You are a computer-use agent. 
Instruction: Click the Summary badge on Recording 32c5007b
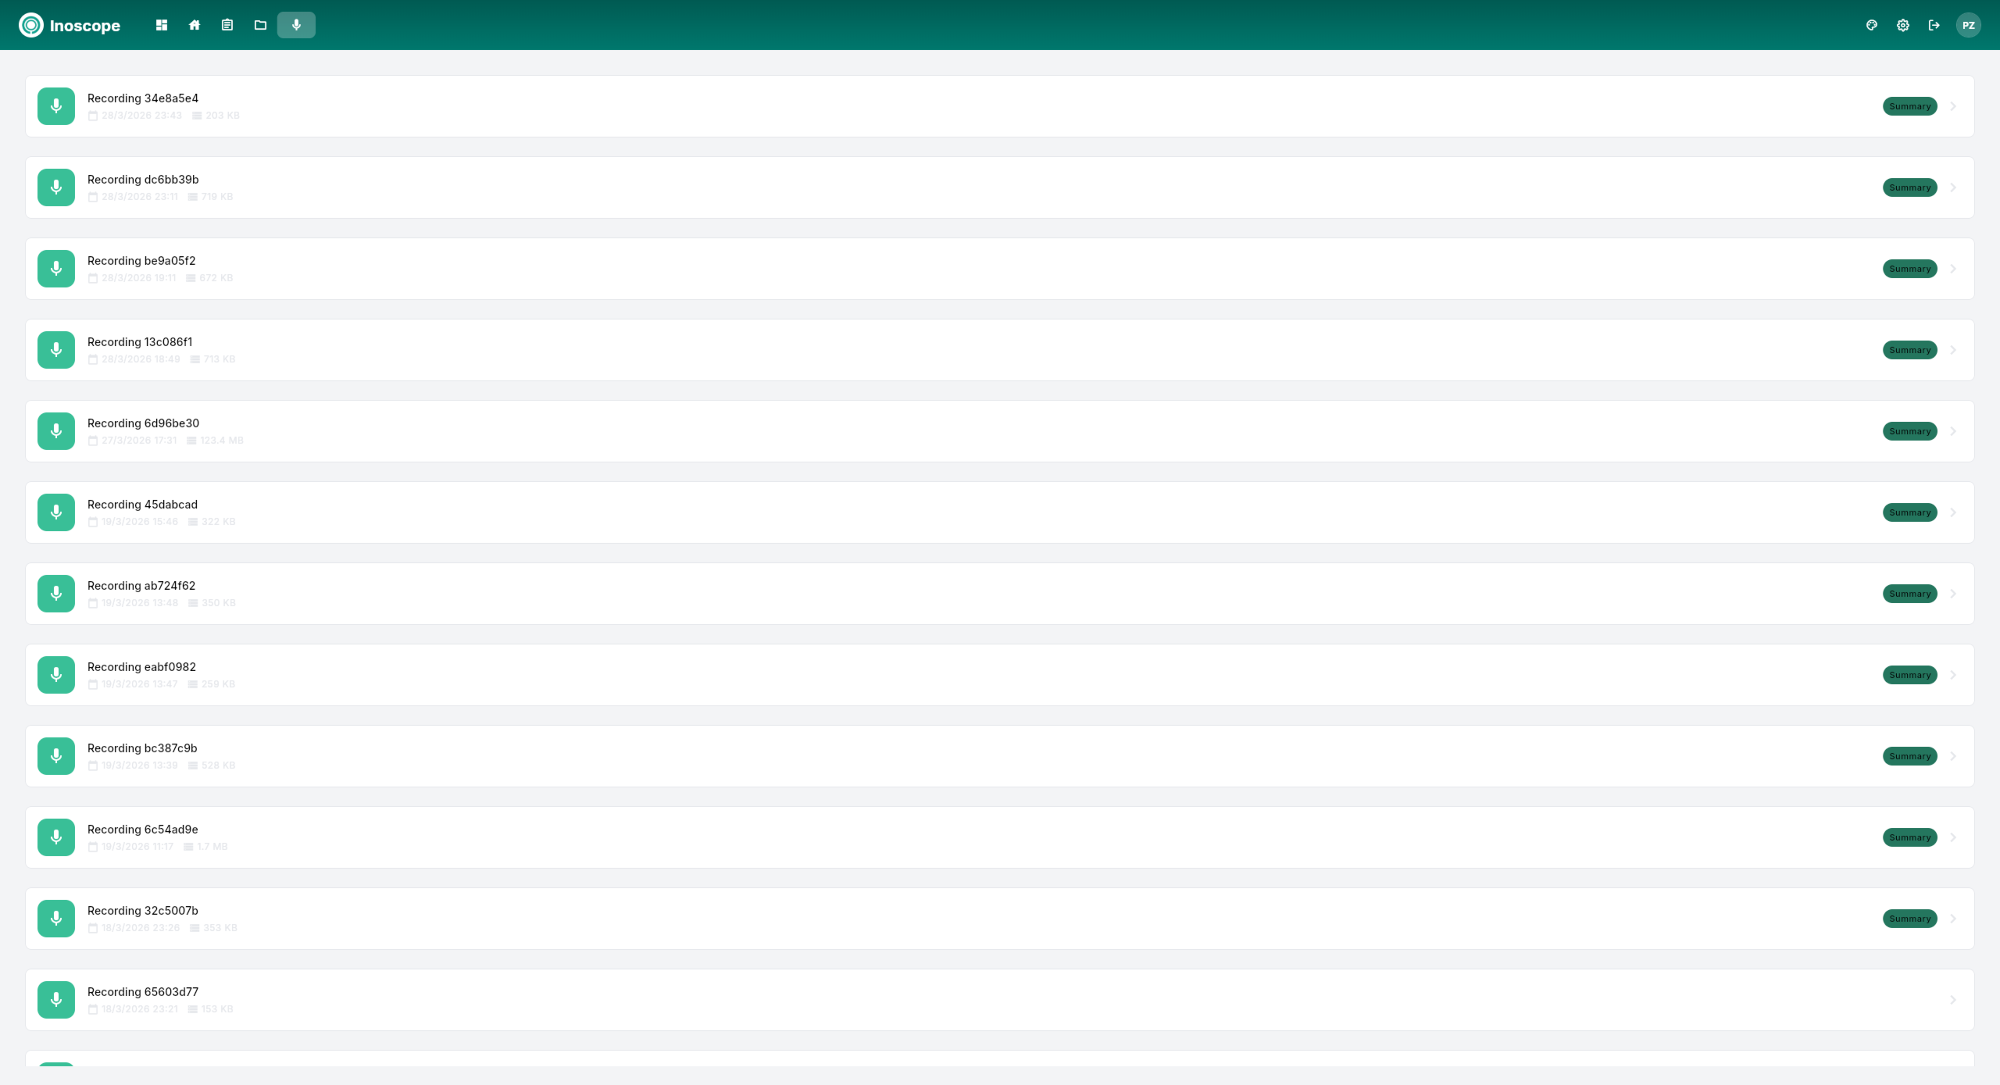coord(1909,918)
